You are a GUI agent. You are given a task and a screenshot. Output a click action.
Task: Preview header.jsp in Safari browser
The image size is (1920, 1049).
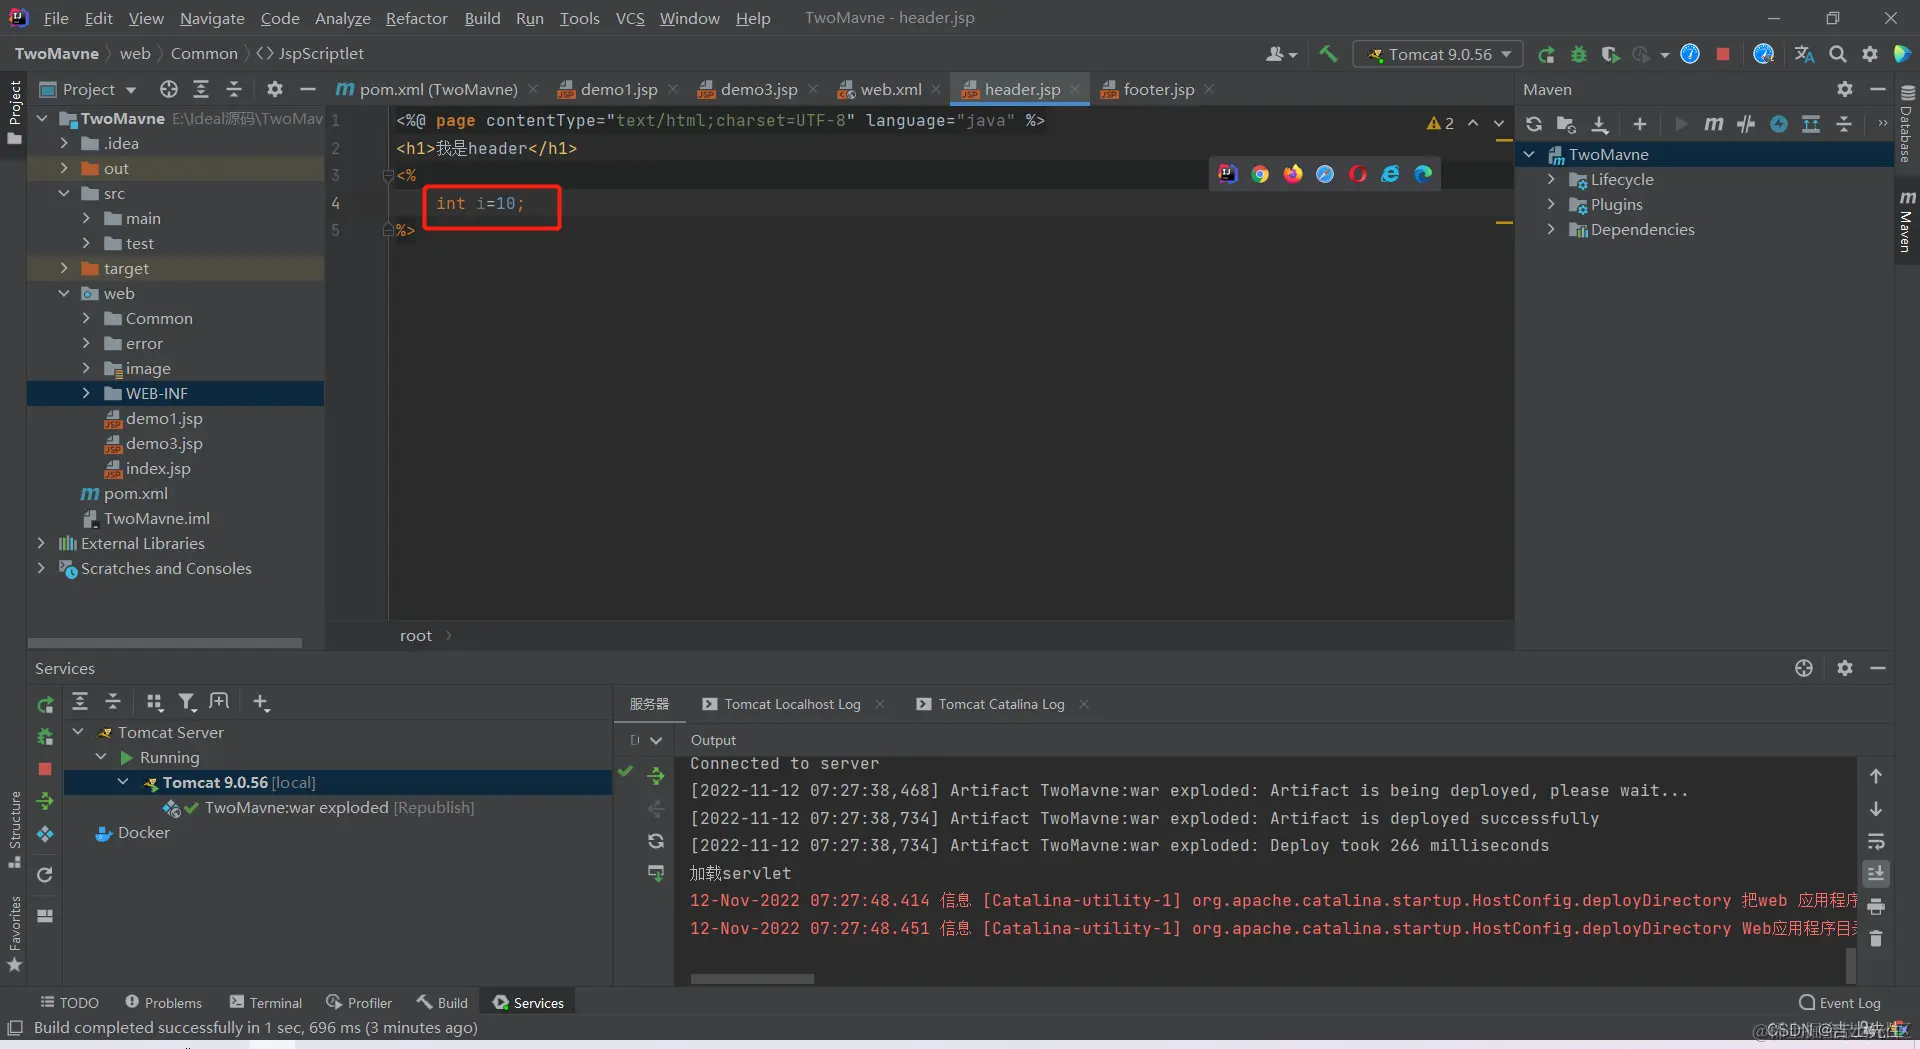1325,174
